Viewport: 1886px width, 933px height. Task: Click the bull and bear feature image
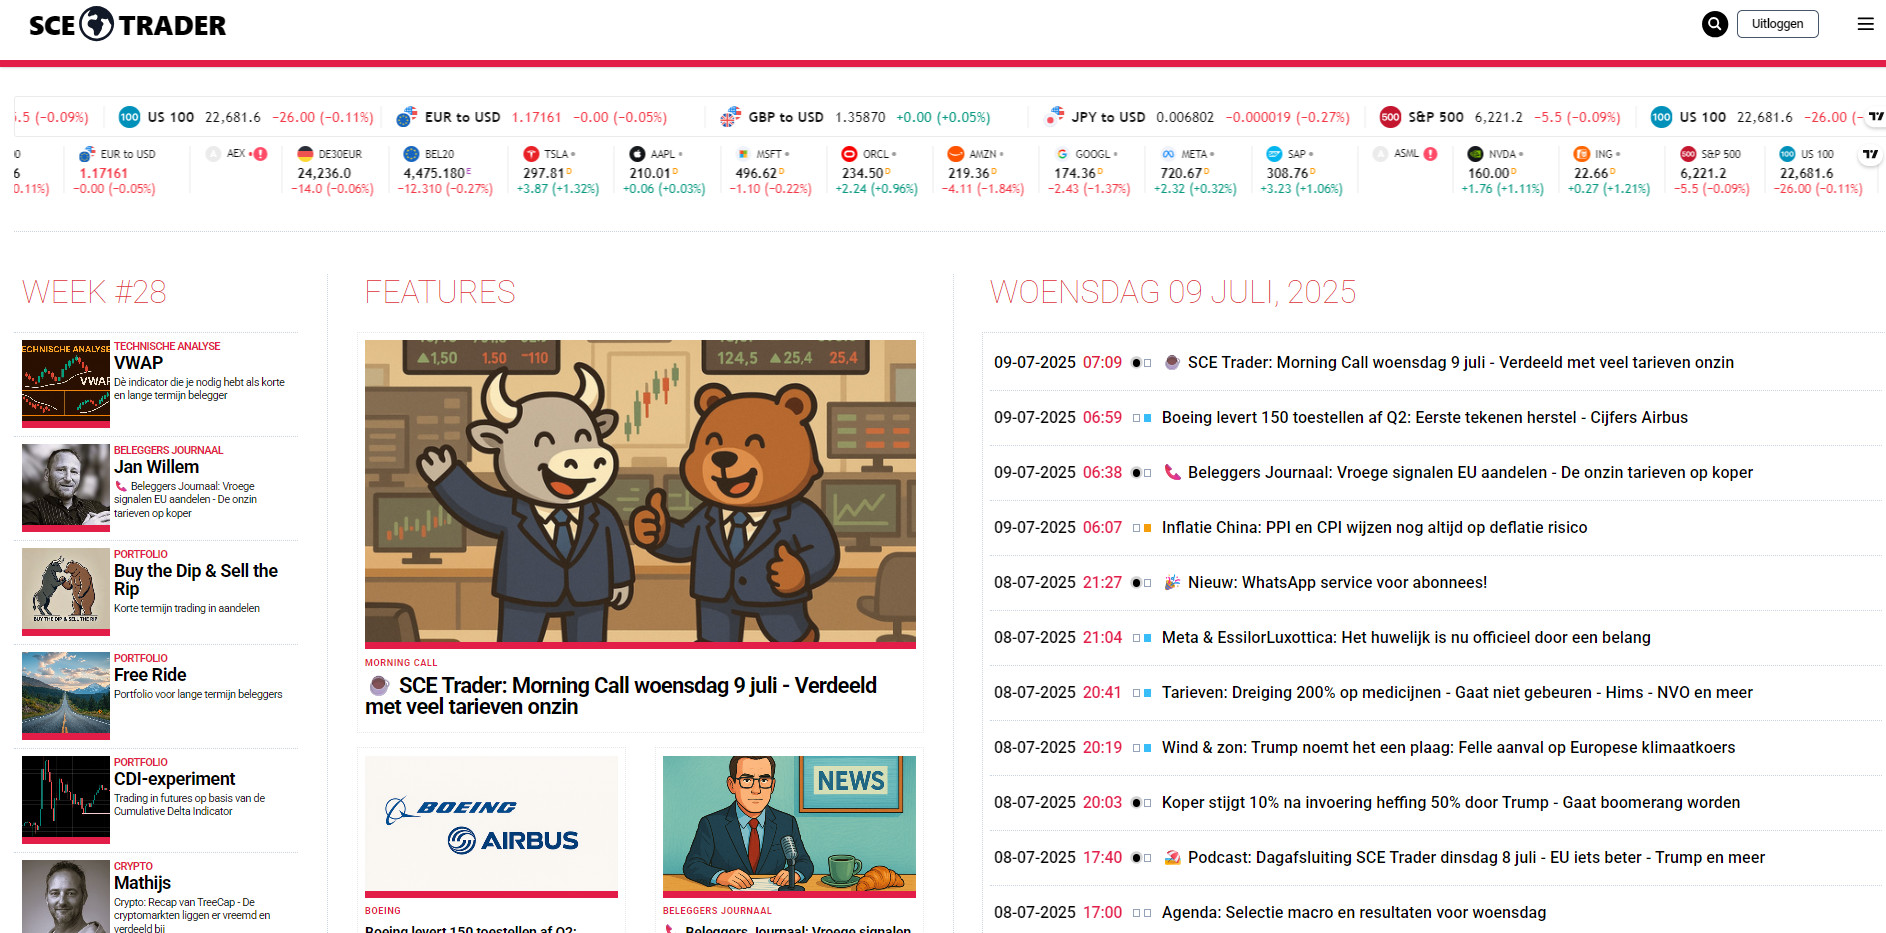[x=640, y=494]
